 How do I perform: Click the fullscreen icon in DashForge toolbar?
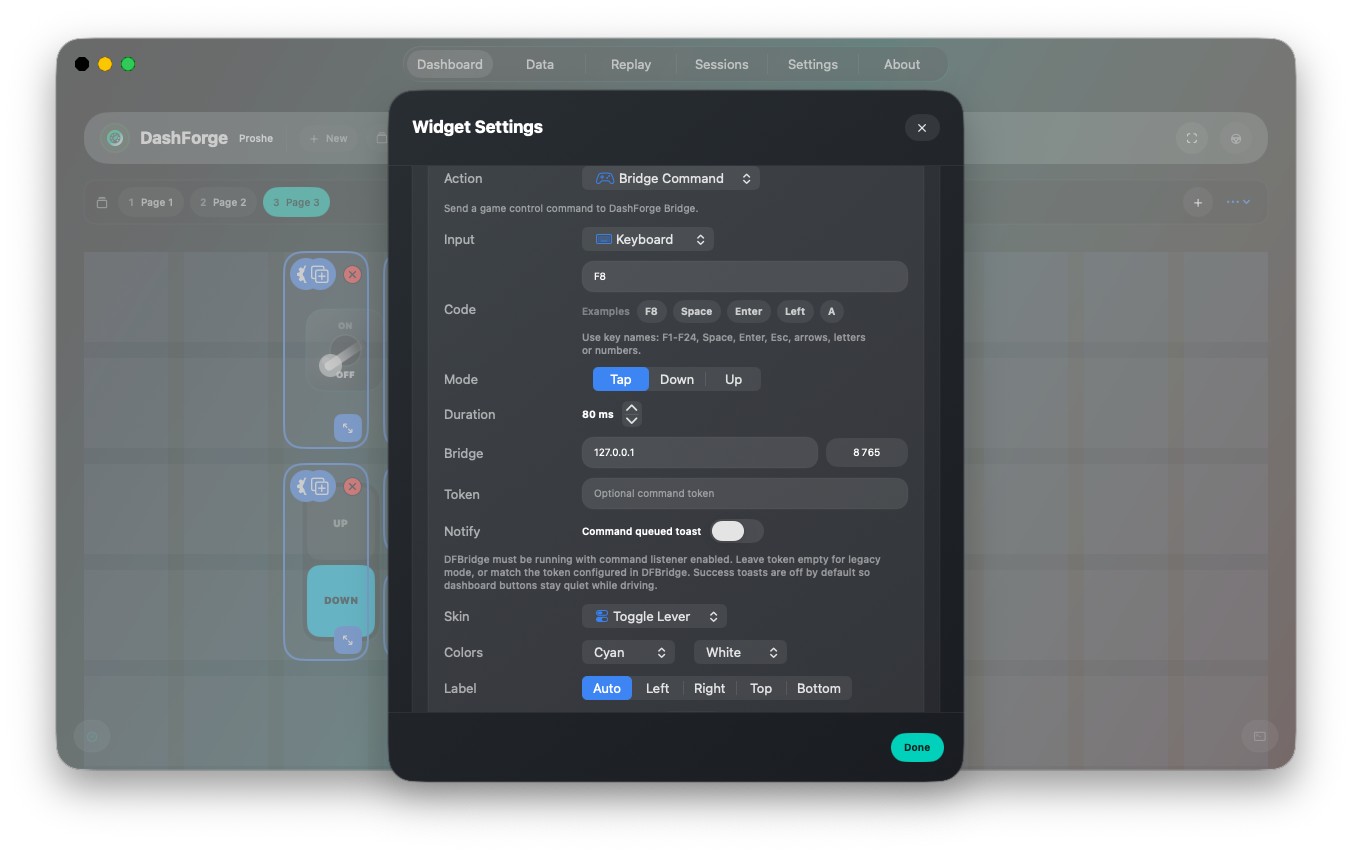(1191, 138)
